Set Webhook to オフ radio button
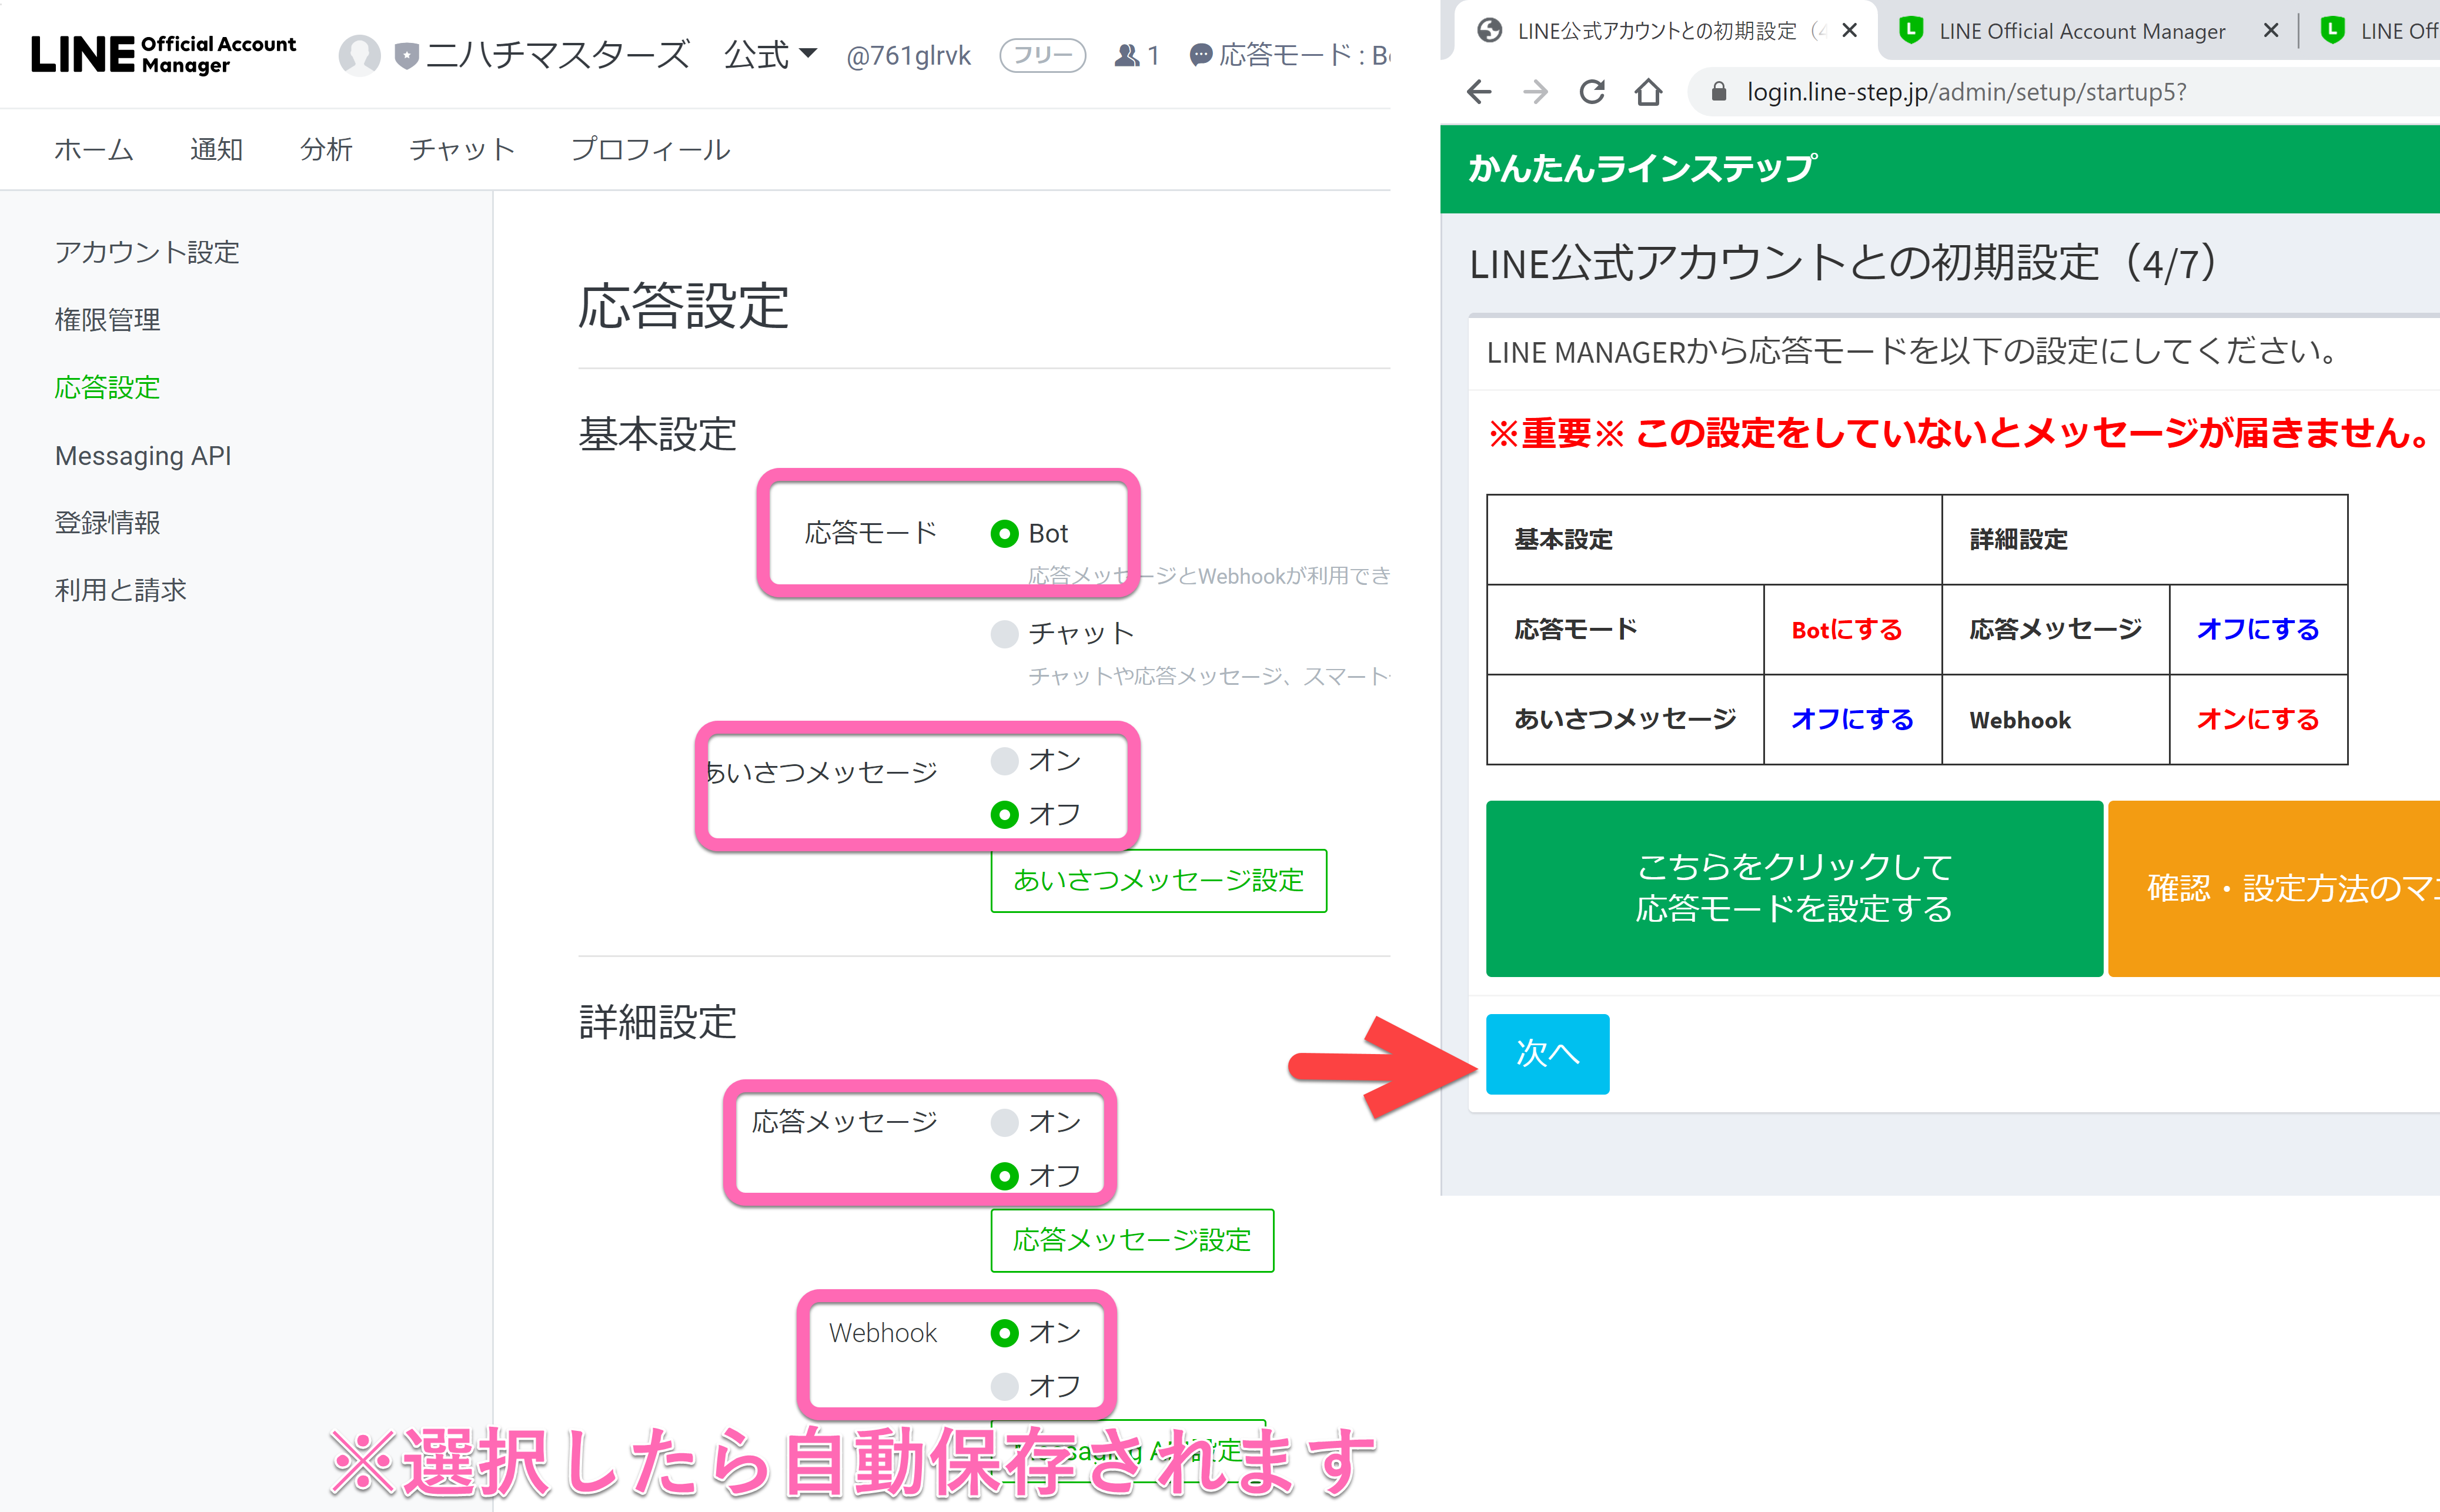Image resolution: width=2440 pixels, height=1512 pixels. coord(1004,1386)
